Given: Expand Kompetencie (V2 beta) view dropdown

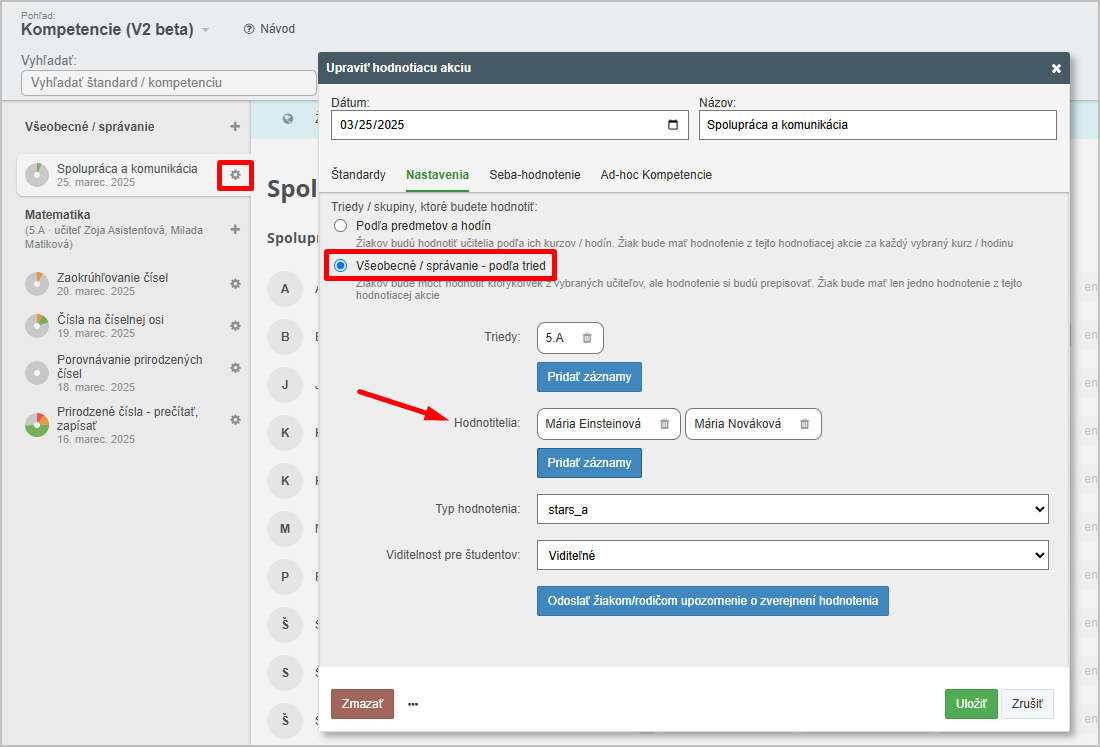Looking at the screenshot, I should click(205, 30).
